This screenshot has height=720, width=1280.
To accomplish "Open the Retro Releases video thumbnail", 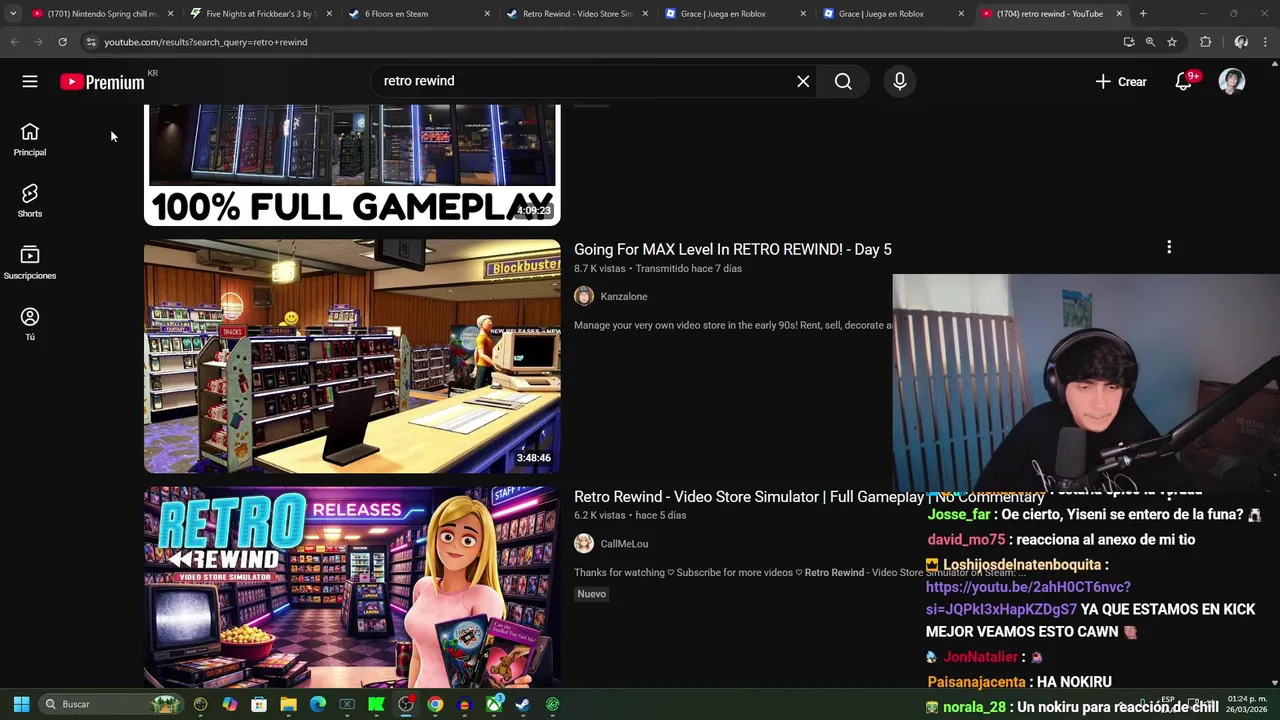I will [352, 587].
